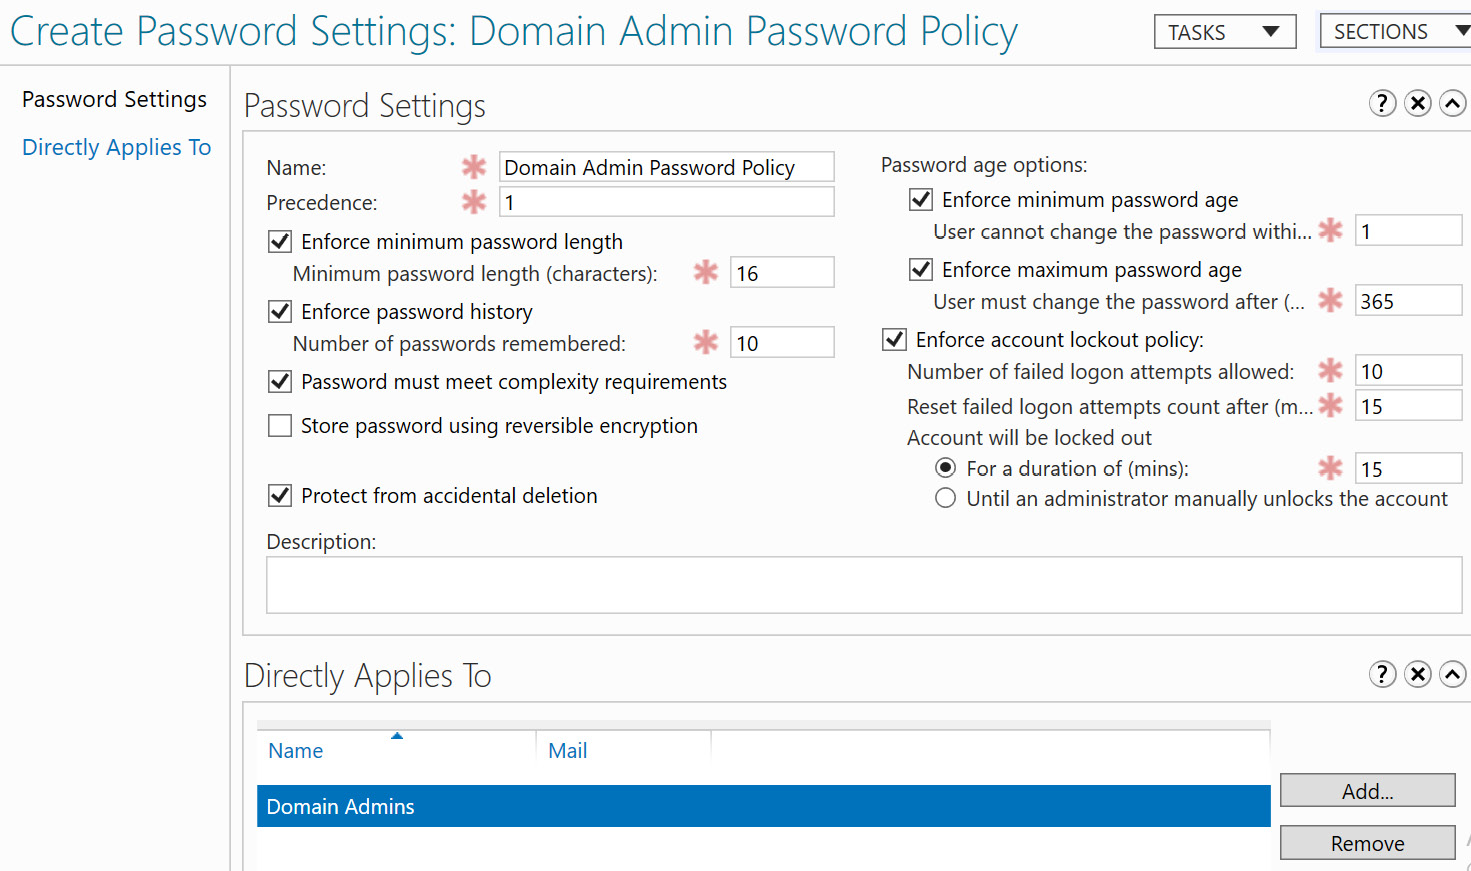
Task: Open help for Directly Applies To section
Action: (1382, 674)
